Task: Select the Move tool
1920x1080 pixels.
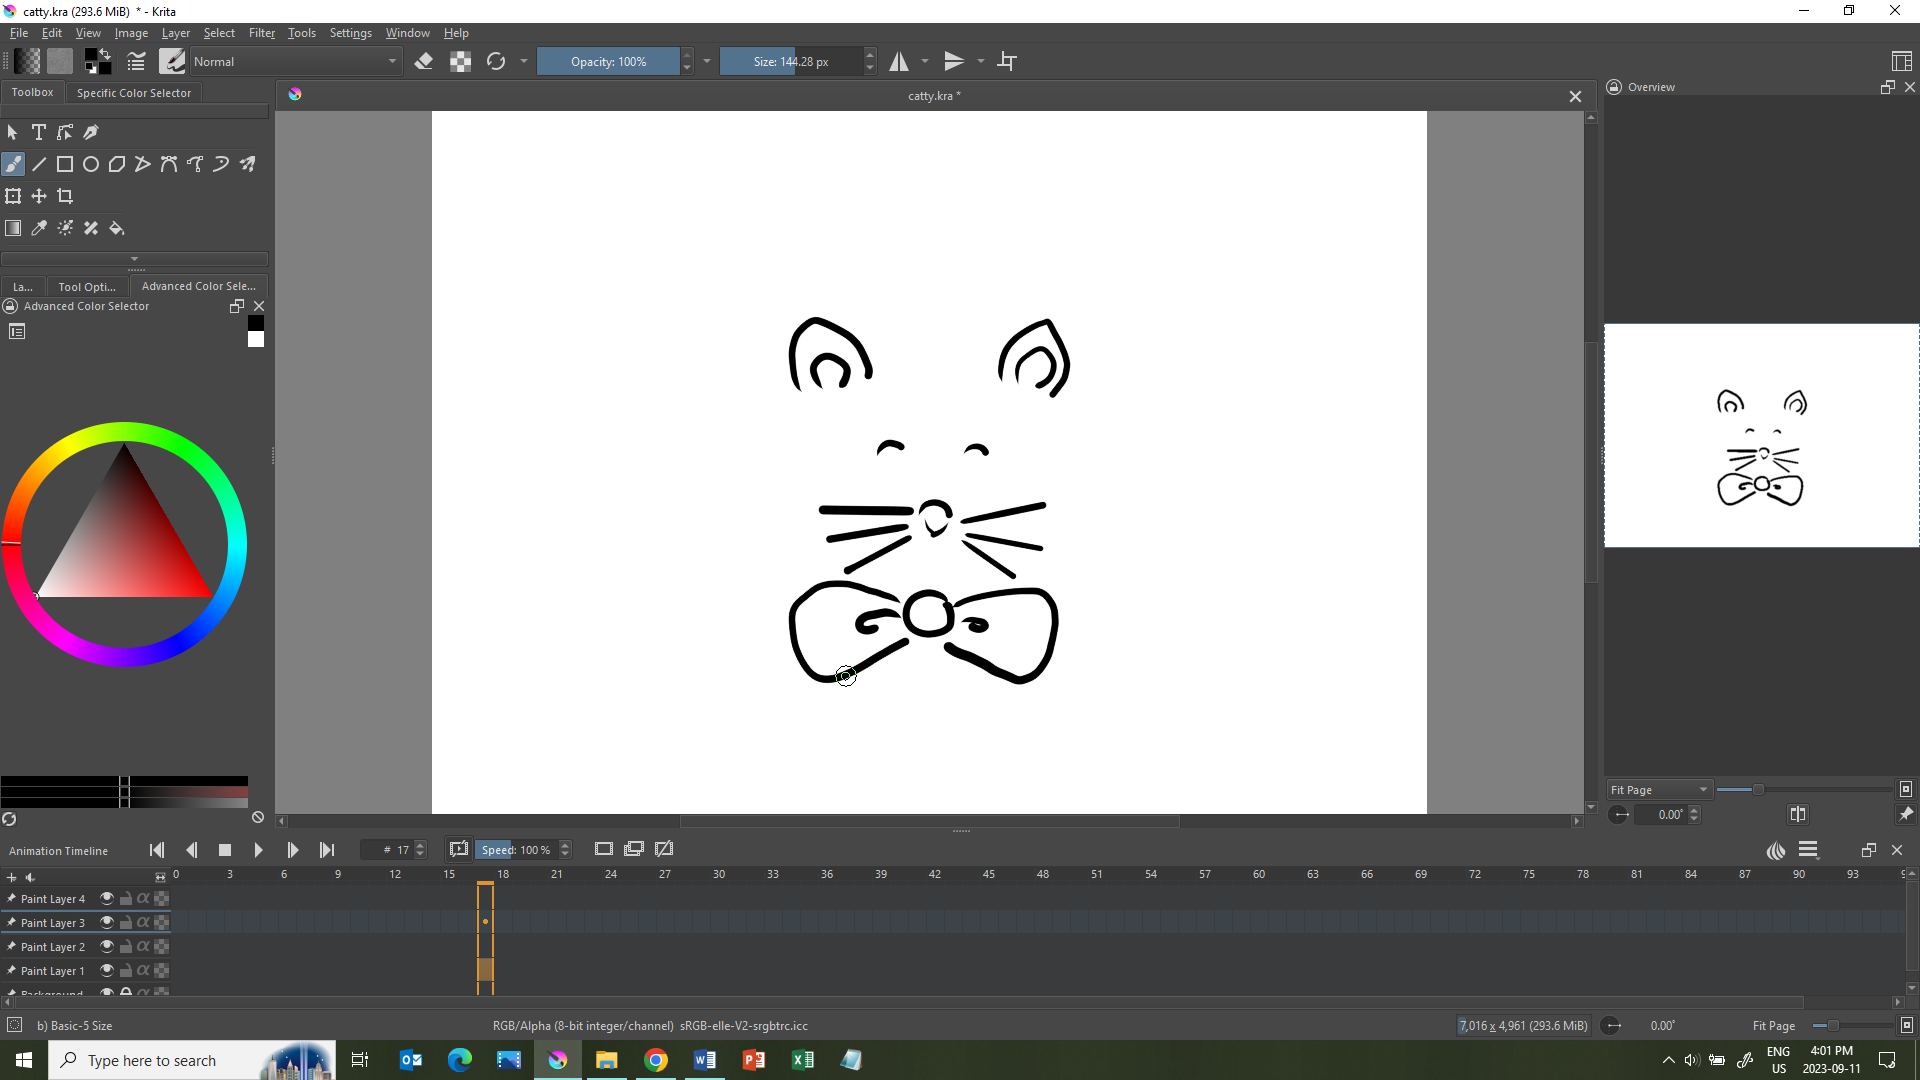Action: [x=39, y=196]
